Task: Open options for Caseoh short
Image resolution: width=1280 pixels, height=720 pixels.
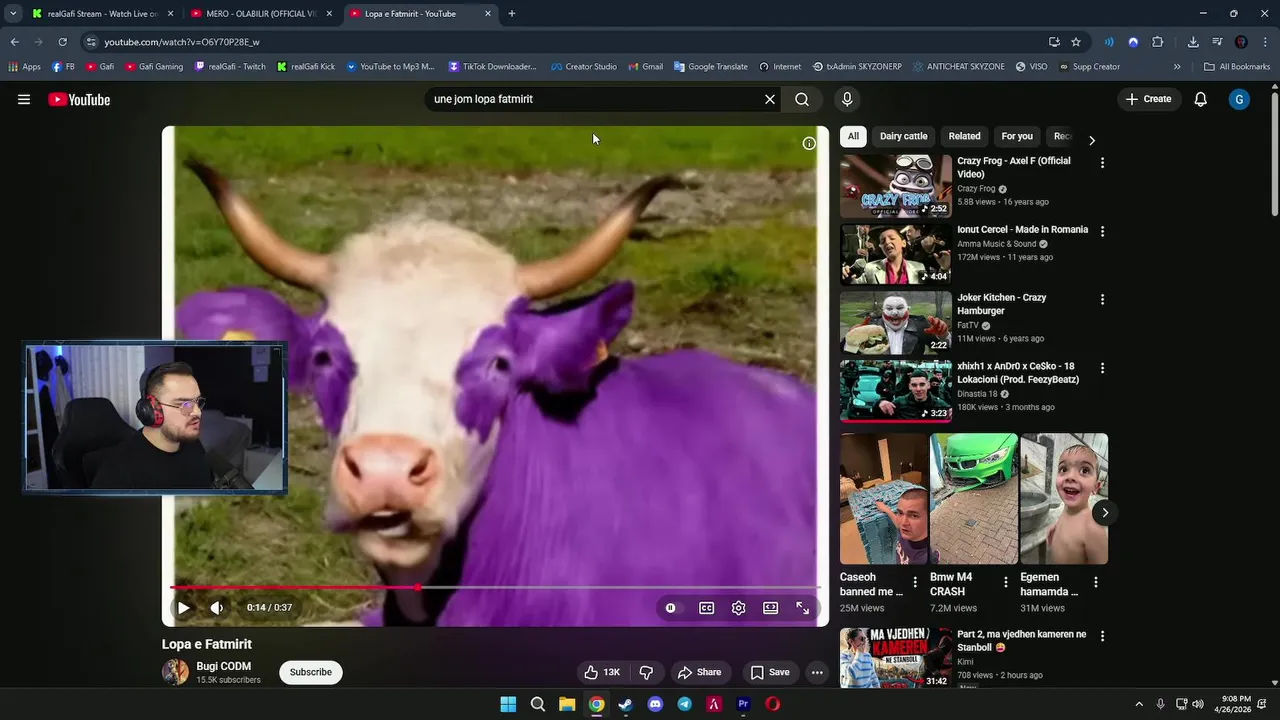Action: pos(915,582)
